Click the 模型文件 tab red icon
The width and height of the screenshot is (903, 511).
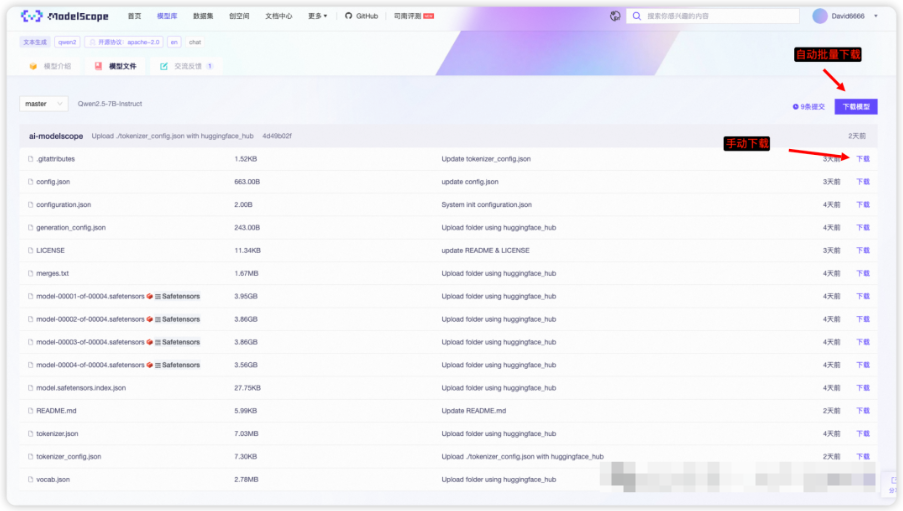click(98, 66)
